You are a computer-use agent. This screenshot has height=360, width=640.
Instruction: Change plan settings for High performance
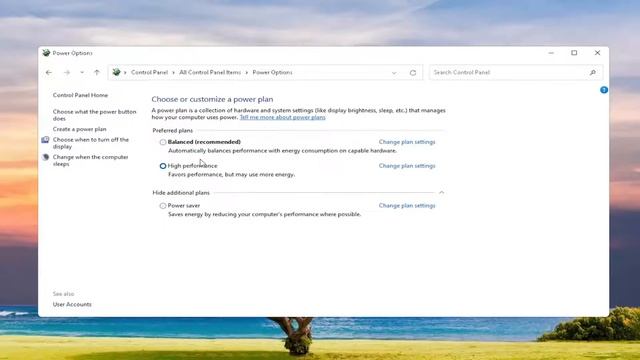[407, 166]
